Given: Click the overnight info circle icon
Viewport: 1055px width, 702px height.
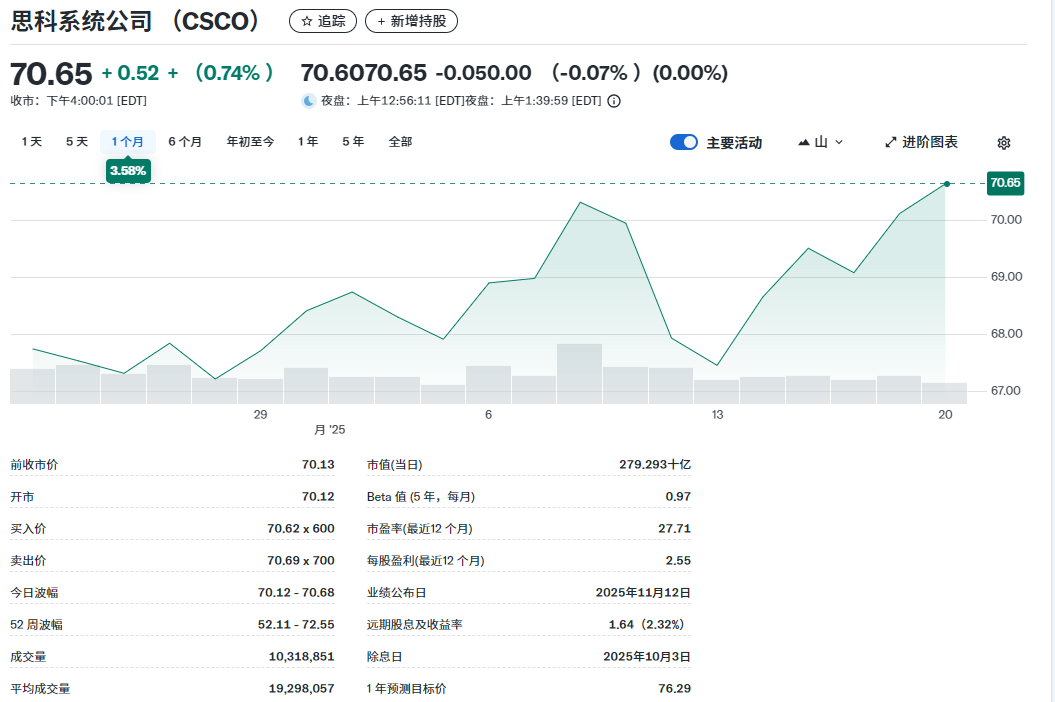Looking at the screenshot, I should 614,101.
